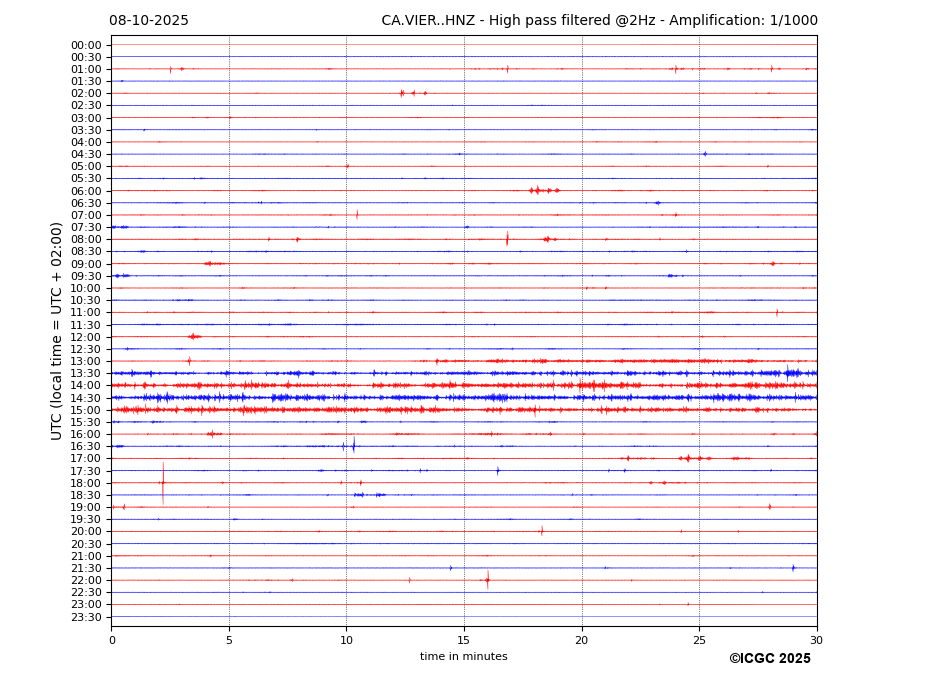Click the "time in minutes" axis label
This screenshot has height=696, width=927.
click(x=463, y=657)
